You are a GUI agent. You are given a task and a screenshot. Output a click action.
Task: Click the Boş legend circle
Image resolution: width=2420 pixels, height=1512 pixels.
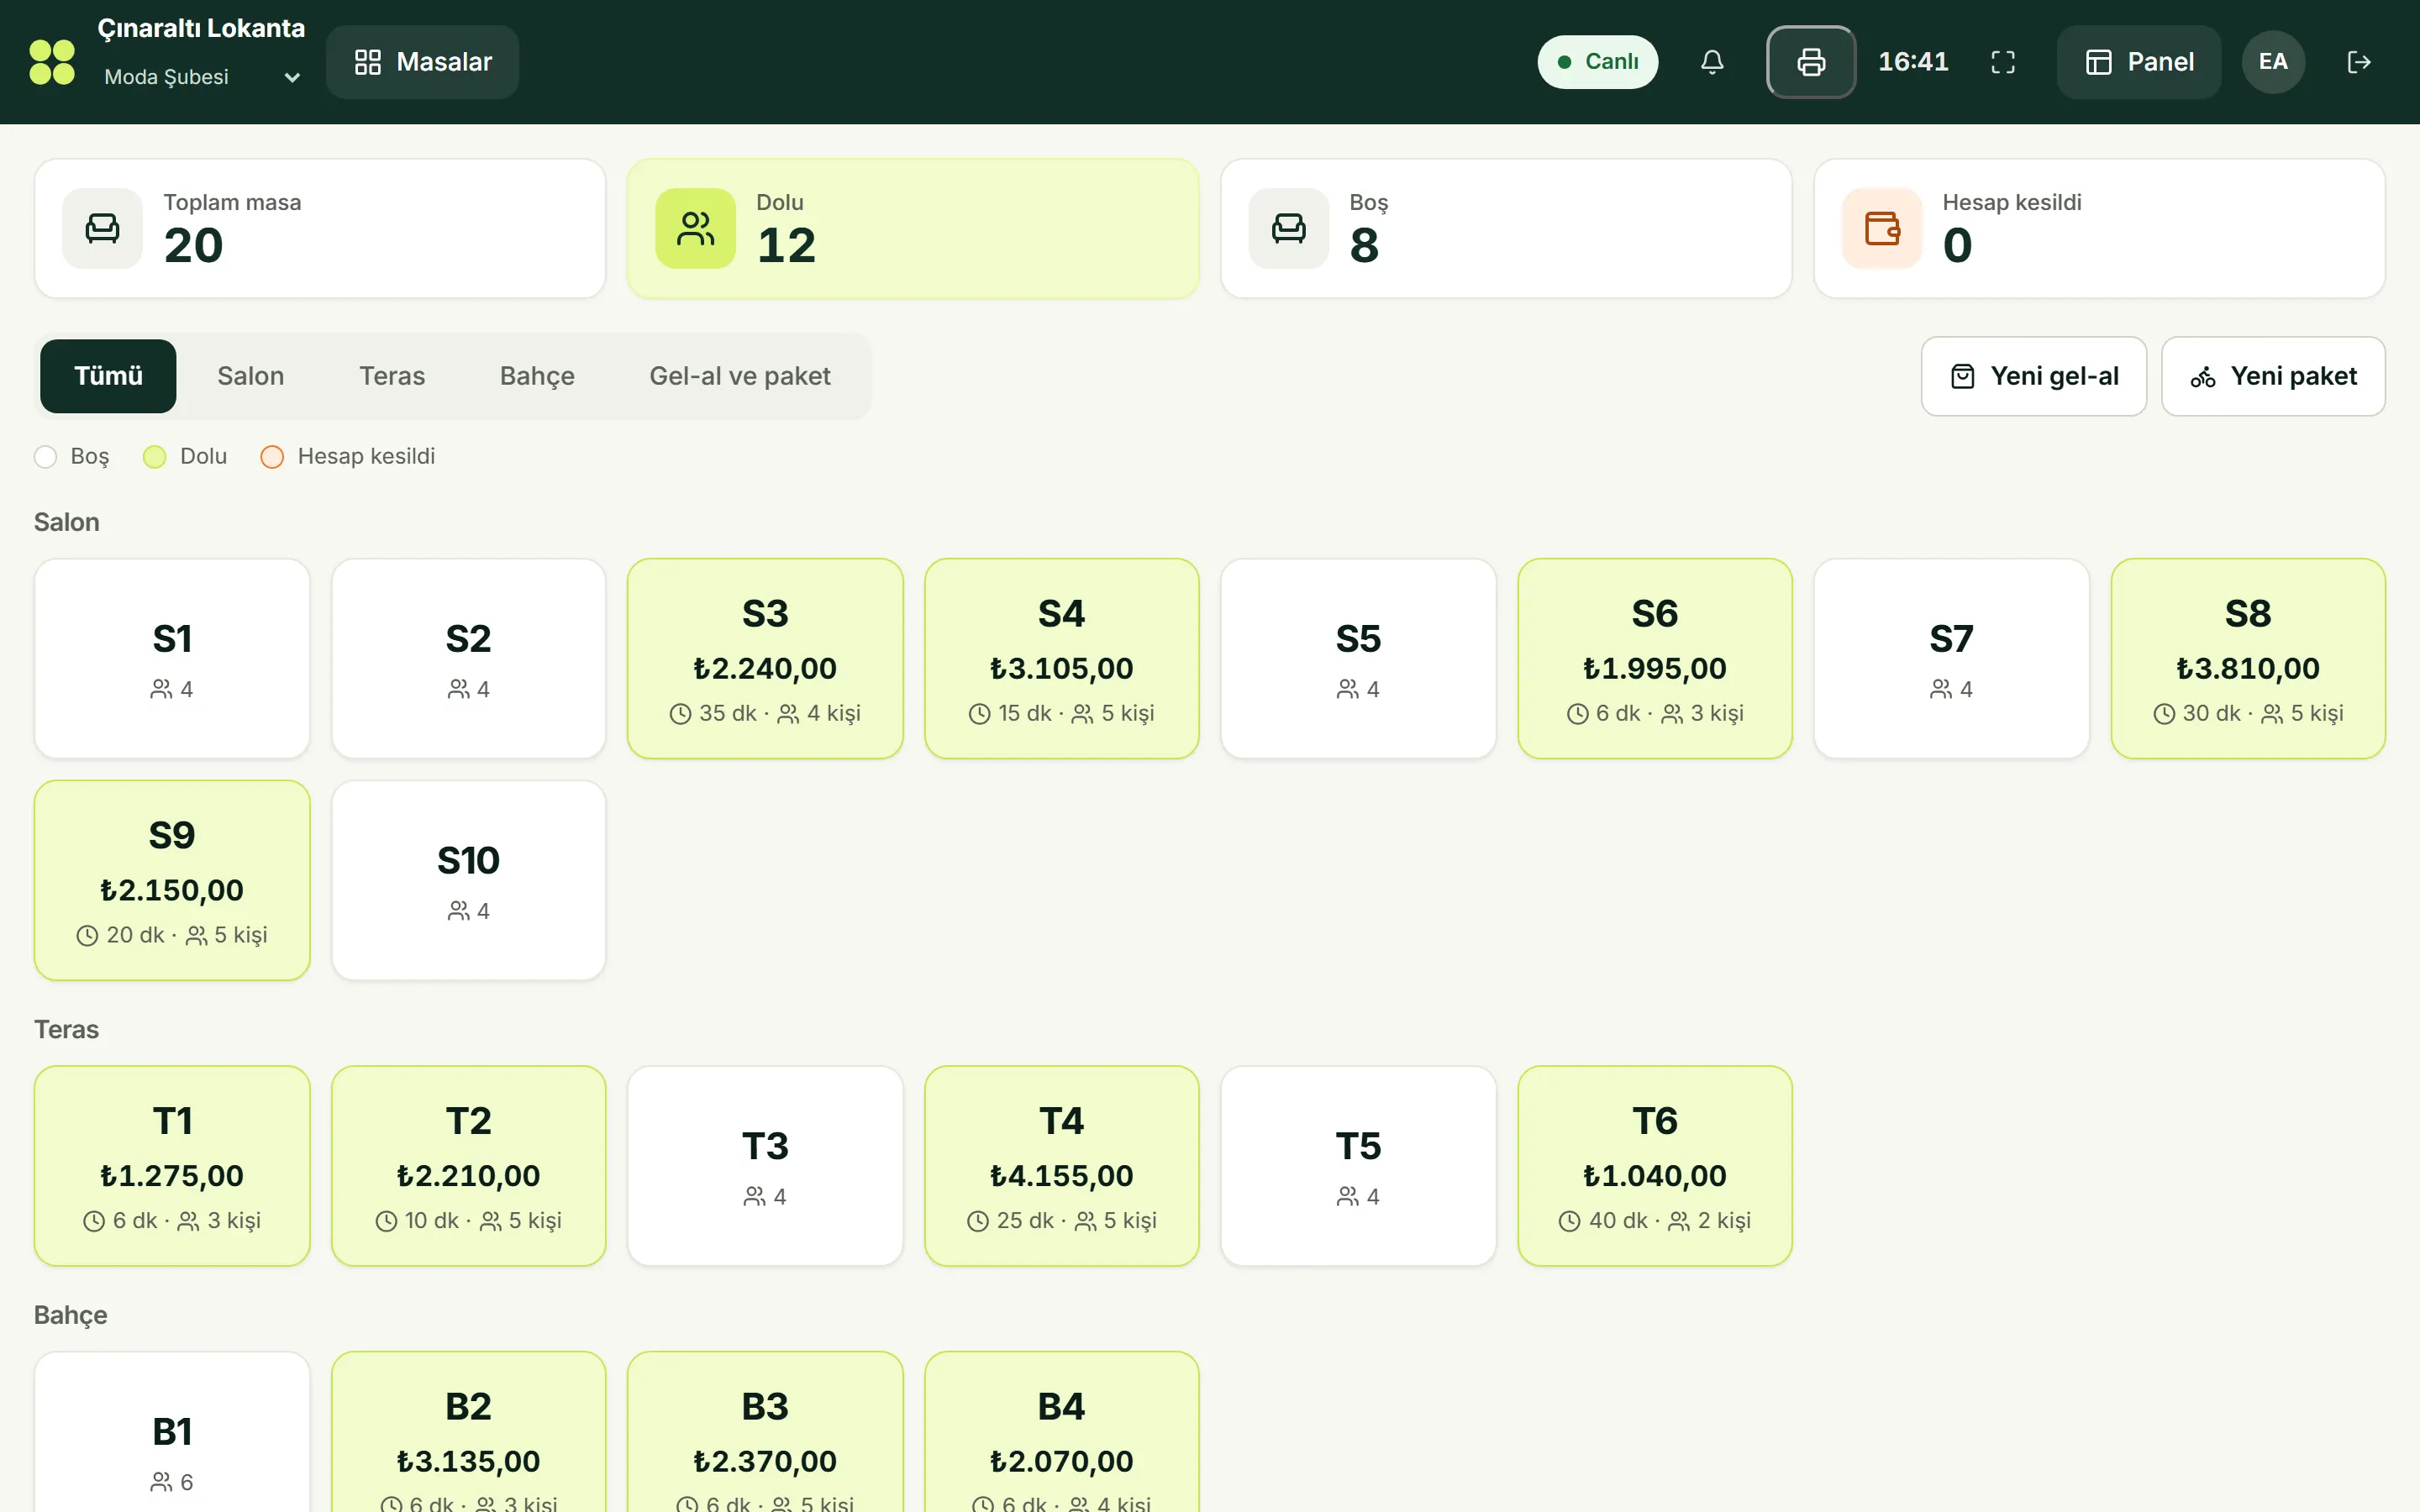click(x=45, y=457)
